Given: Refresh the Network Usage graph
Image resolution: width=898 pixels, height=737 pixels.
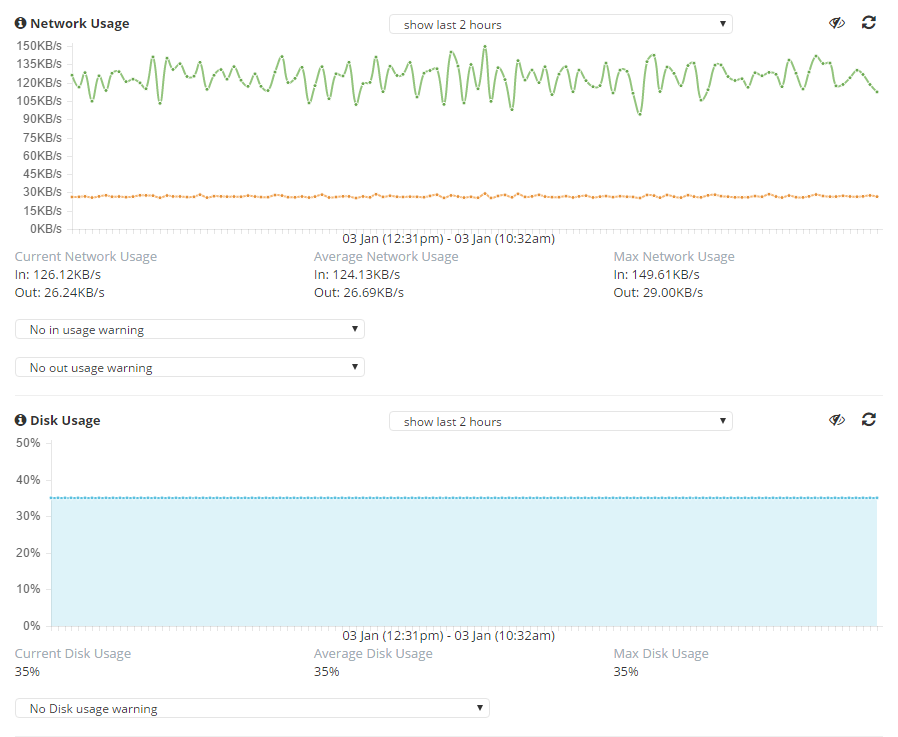Looking at the screenshot, I should pos(869,23).
